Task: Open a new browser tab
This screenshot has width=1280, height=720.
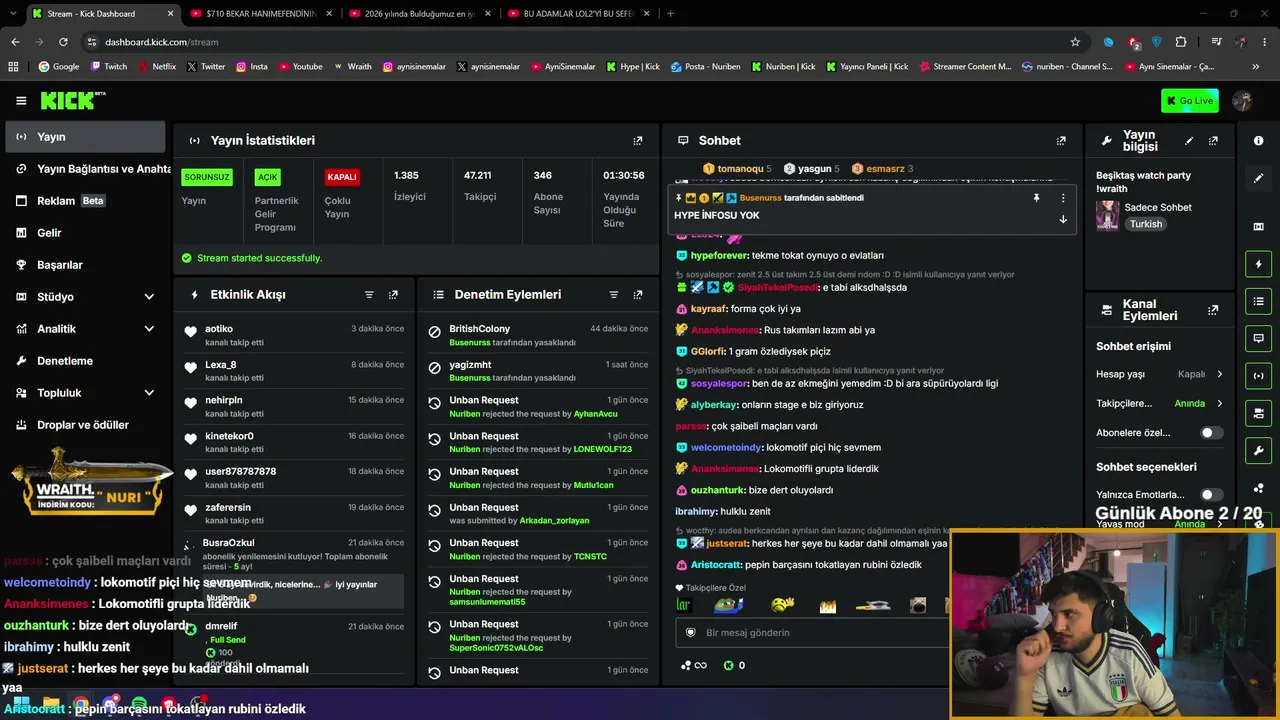Action: [x=670, y=14]
